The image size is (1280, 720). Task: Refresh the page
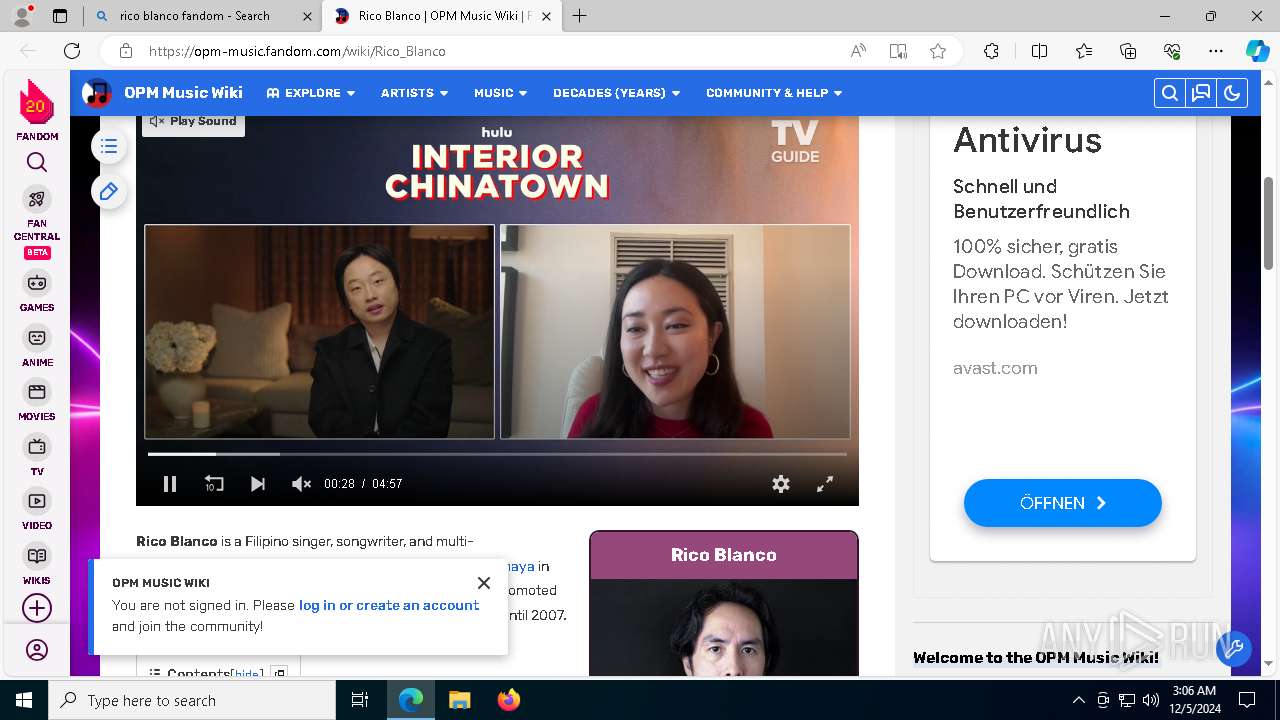pos(72,51)
